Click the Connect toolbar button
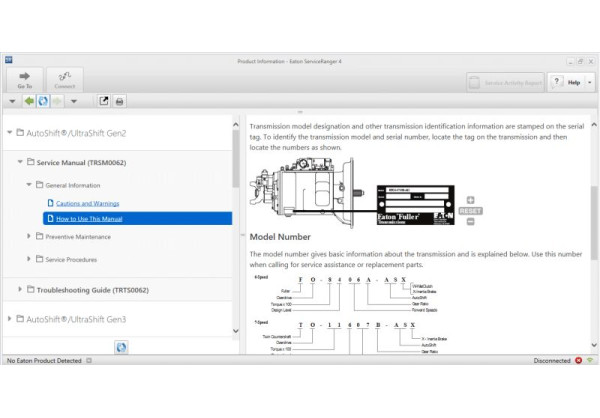Image resolution: width=600 pixels, height=418 pixels. click(64, 79)
